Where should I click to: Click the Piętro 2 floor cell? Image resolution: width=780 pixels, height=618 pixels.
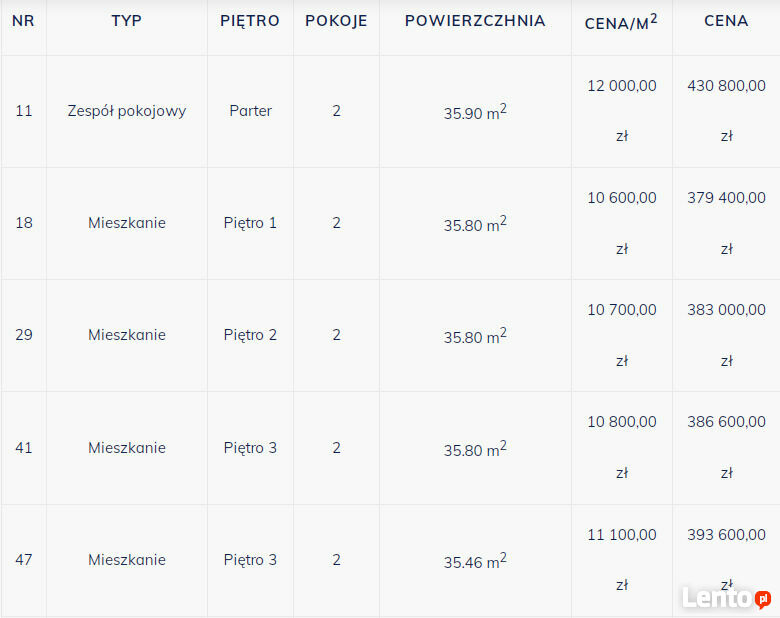click(x=250, y=335)
